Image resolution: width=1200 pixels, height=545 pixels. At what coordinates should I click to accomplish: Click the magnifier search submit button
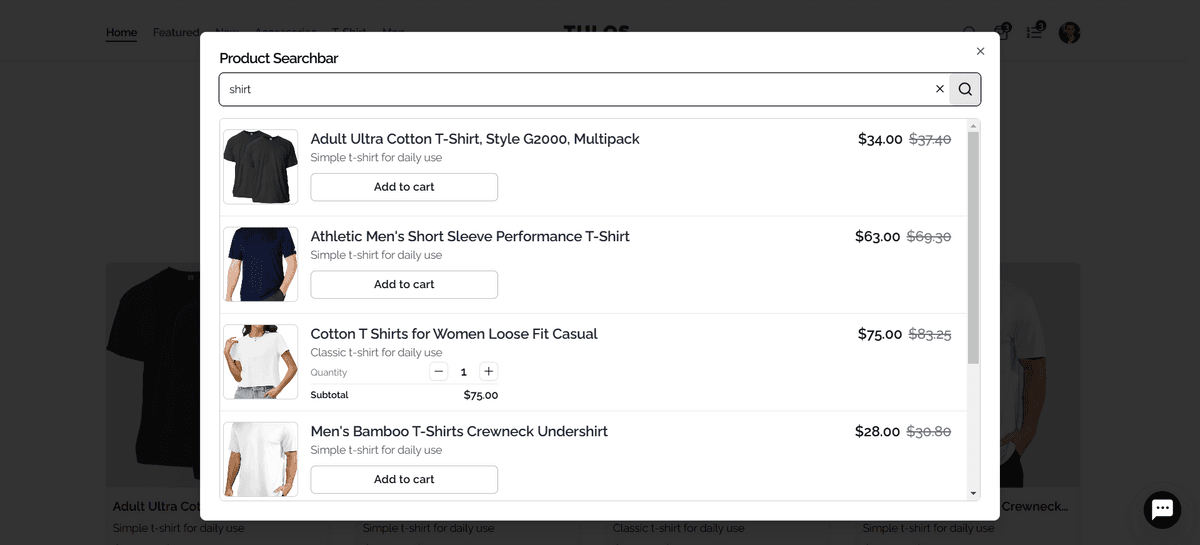(965, 89)
